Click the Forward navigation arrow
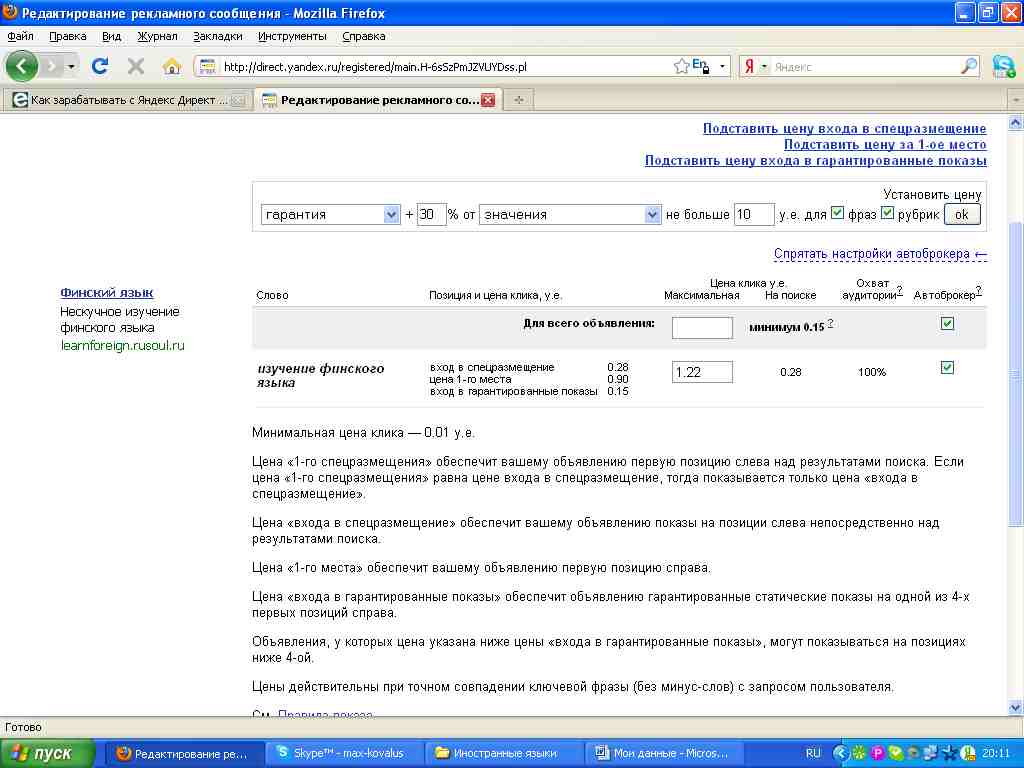The width and height of the screenshot is (1024, 768). point(52,66)
